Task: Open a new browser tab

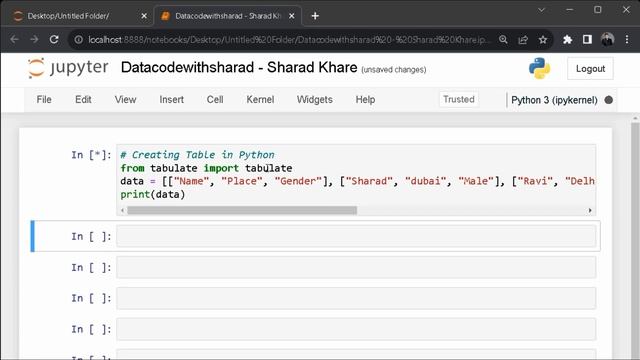Action: [x=315, y=16]
